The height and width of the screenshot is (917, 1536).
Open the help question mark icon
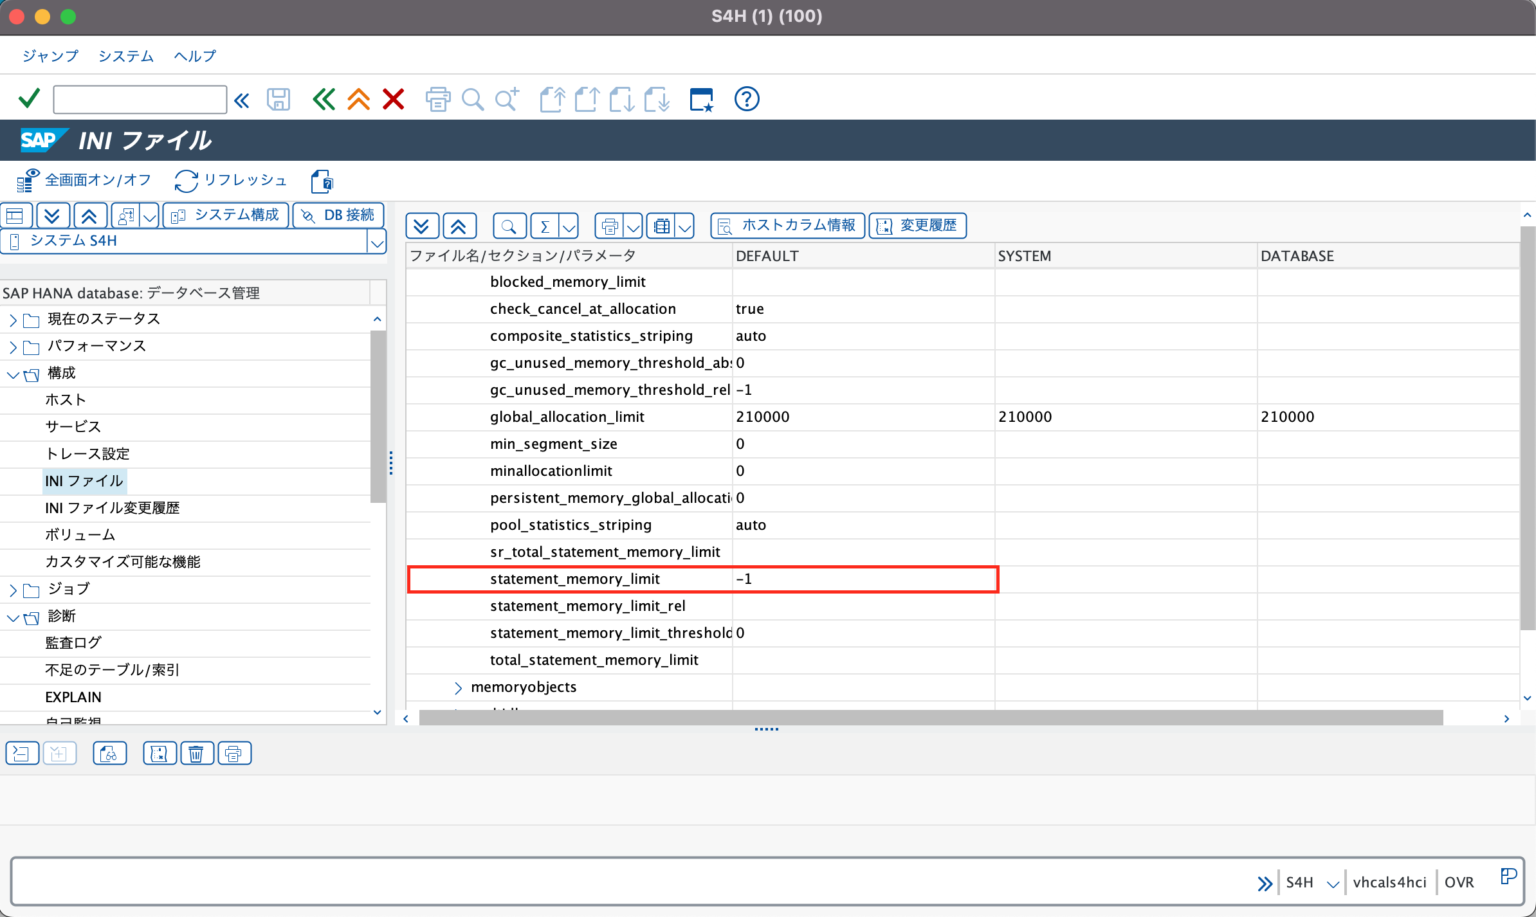[x=746, y=99]
